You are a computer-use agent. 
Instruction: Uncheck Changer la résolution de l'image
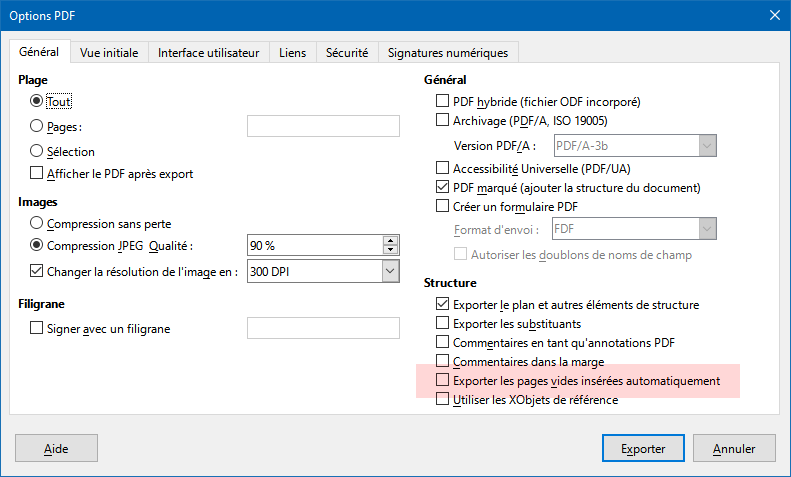tap(36, 271)
